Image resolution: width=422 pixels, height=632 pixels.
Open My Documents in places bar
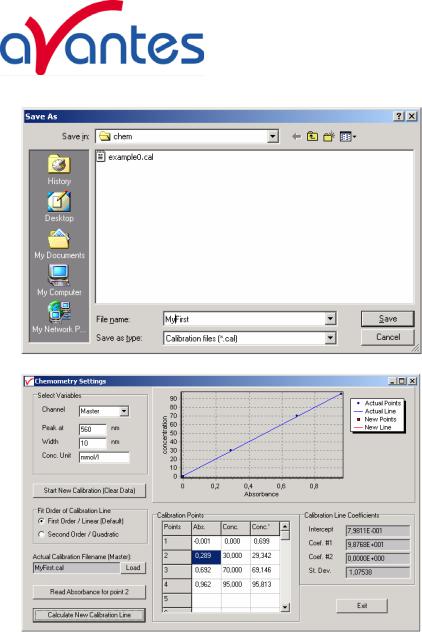59,244
